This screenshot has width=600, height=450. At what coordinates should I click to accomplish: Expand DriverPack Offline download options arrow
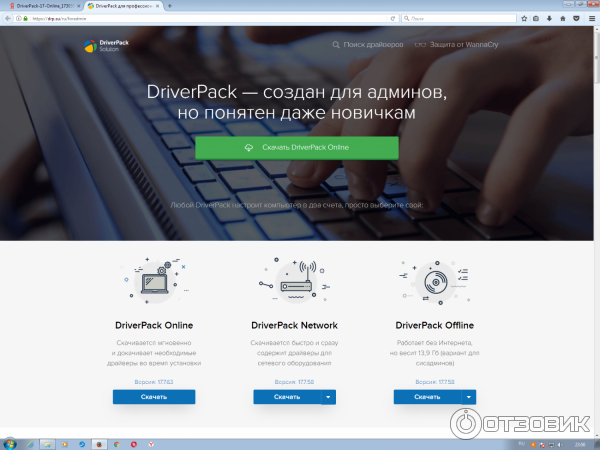469,397
